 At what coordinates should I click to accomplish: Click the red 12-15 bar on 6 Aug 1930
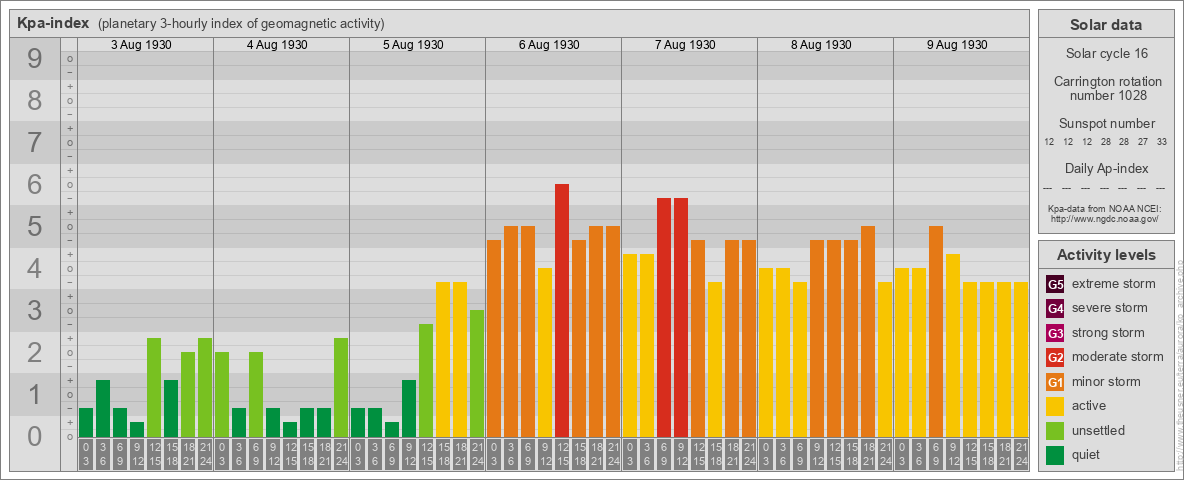562,310
